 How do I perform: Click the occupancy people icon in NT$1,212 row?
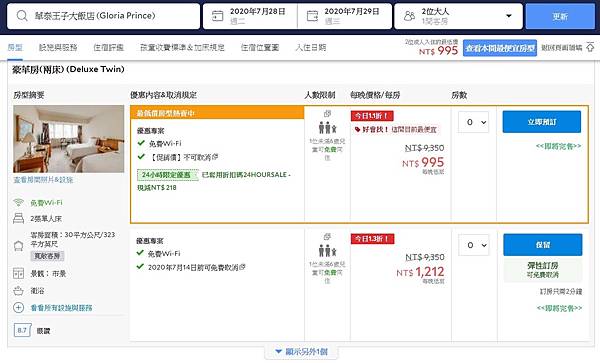coord(327,251)
